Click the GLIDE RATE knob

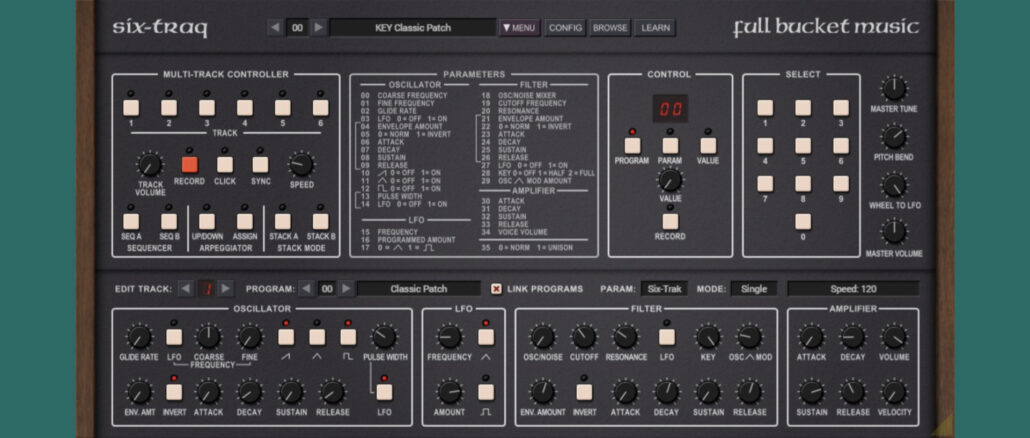click(139, 337)
